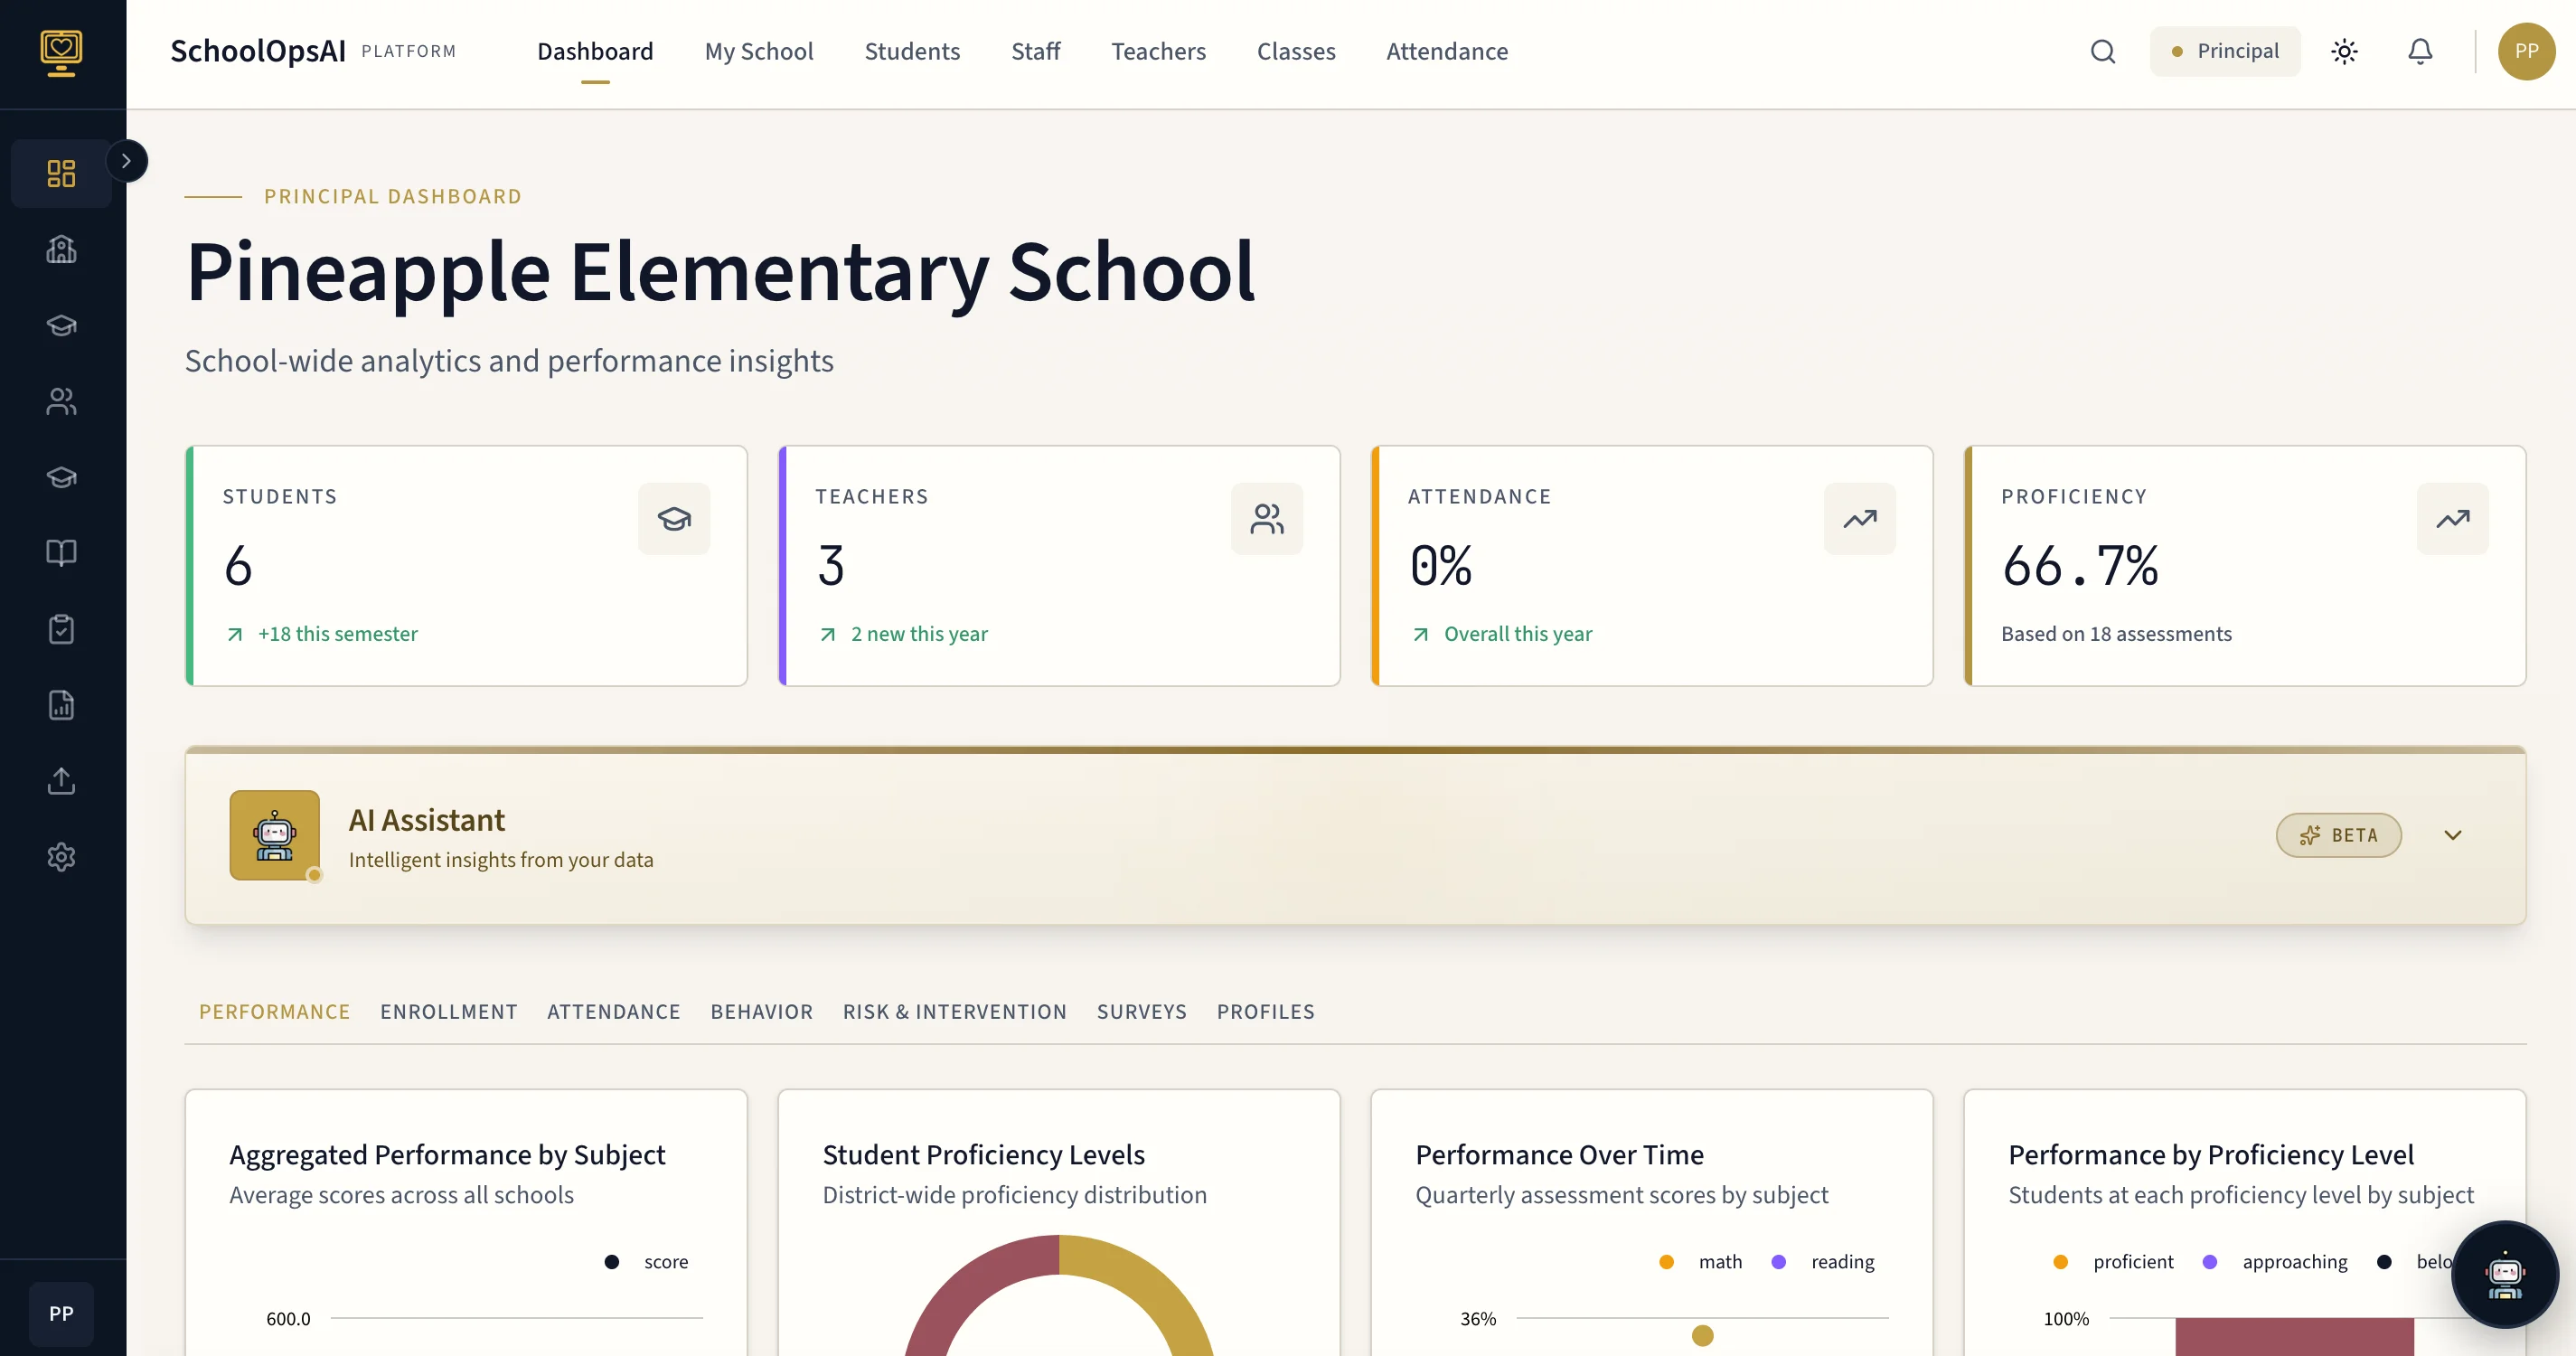Click the upload icon in sidebar

coord(61,781)
